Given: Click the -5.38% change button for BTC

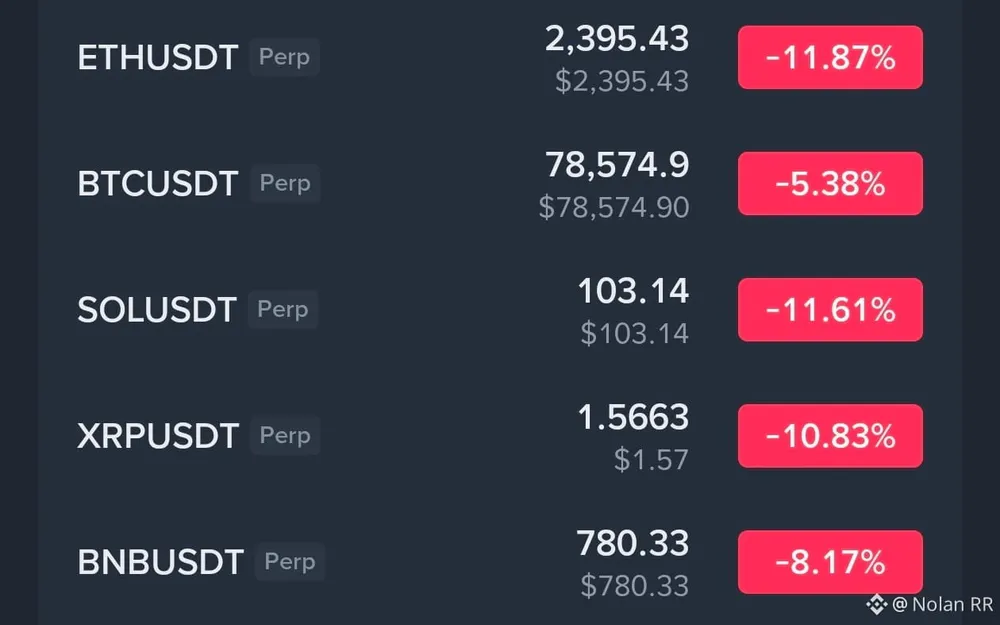Looking at the screenshot, I should point(830,184).
